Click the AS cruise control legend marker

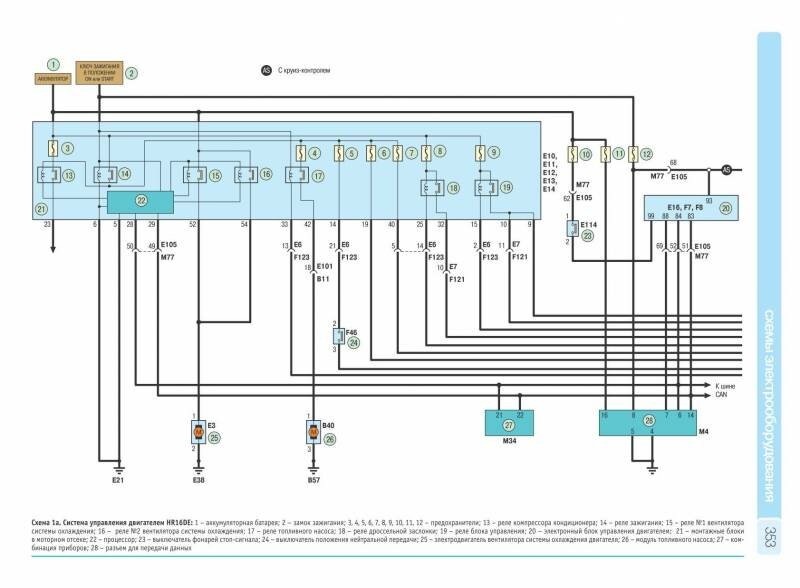click(266, 71)
